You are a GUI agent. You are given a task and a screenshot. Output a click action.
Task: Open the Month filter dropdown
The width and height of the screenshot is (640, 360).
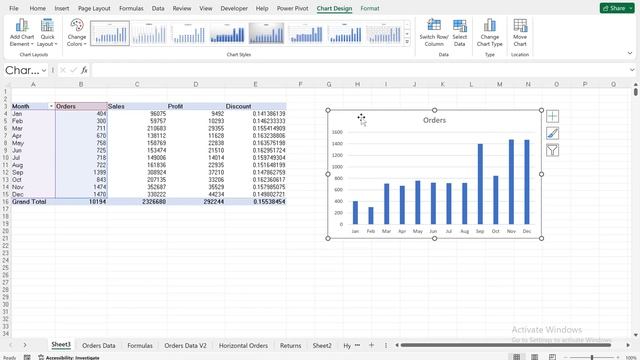51,106
